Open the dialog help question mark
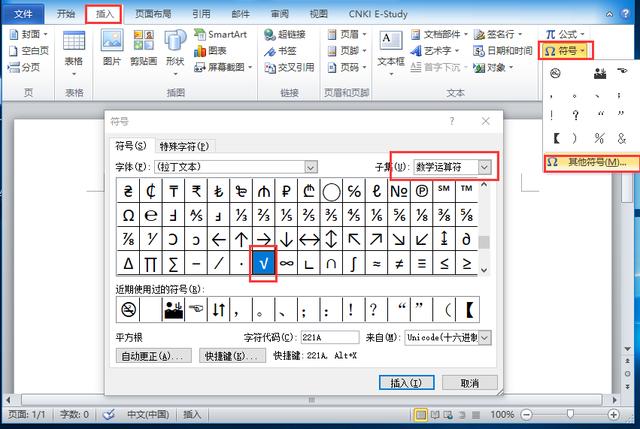Screen dimensions: 640x429 click(451, 121)
